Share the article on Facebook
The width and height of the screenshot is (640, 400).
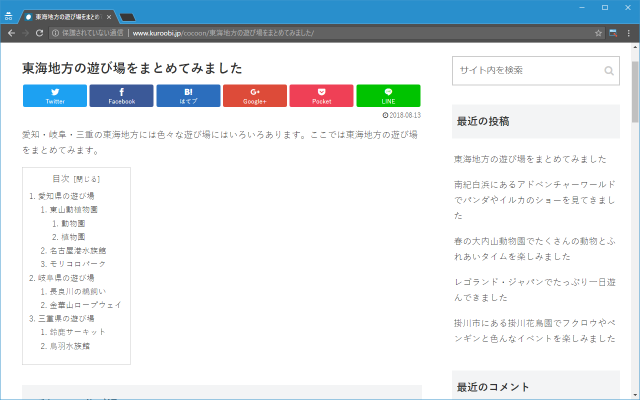121,96
